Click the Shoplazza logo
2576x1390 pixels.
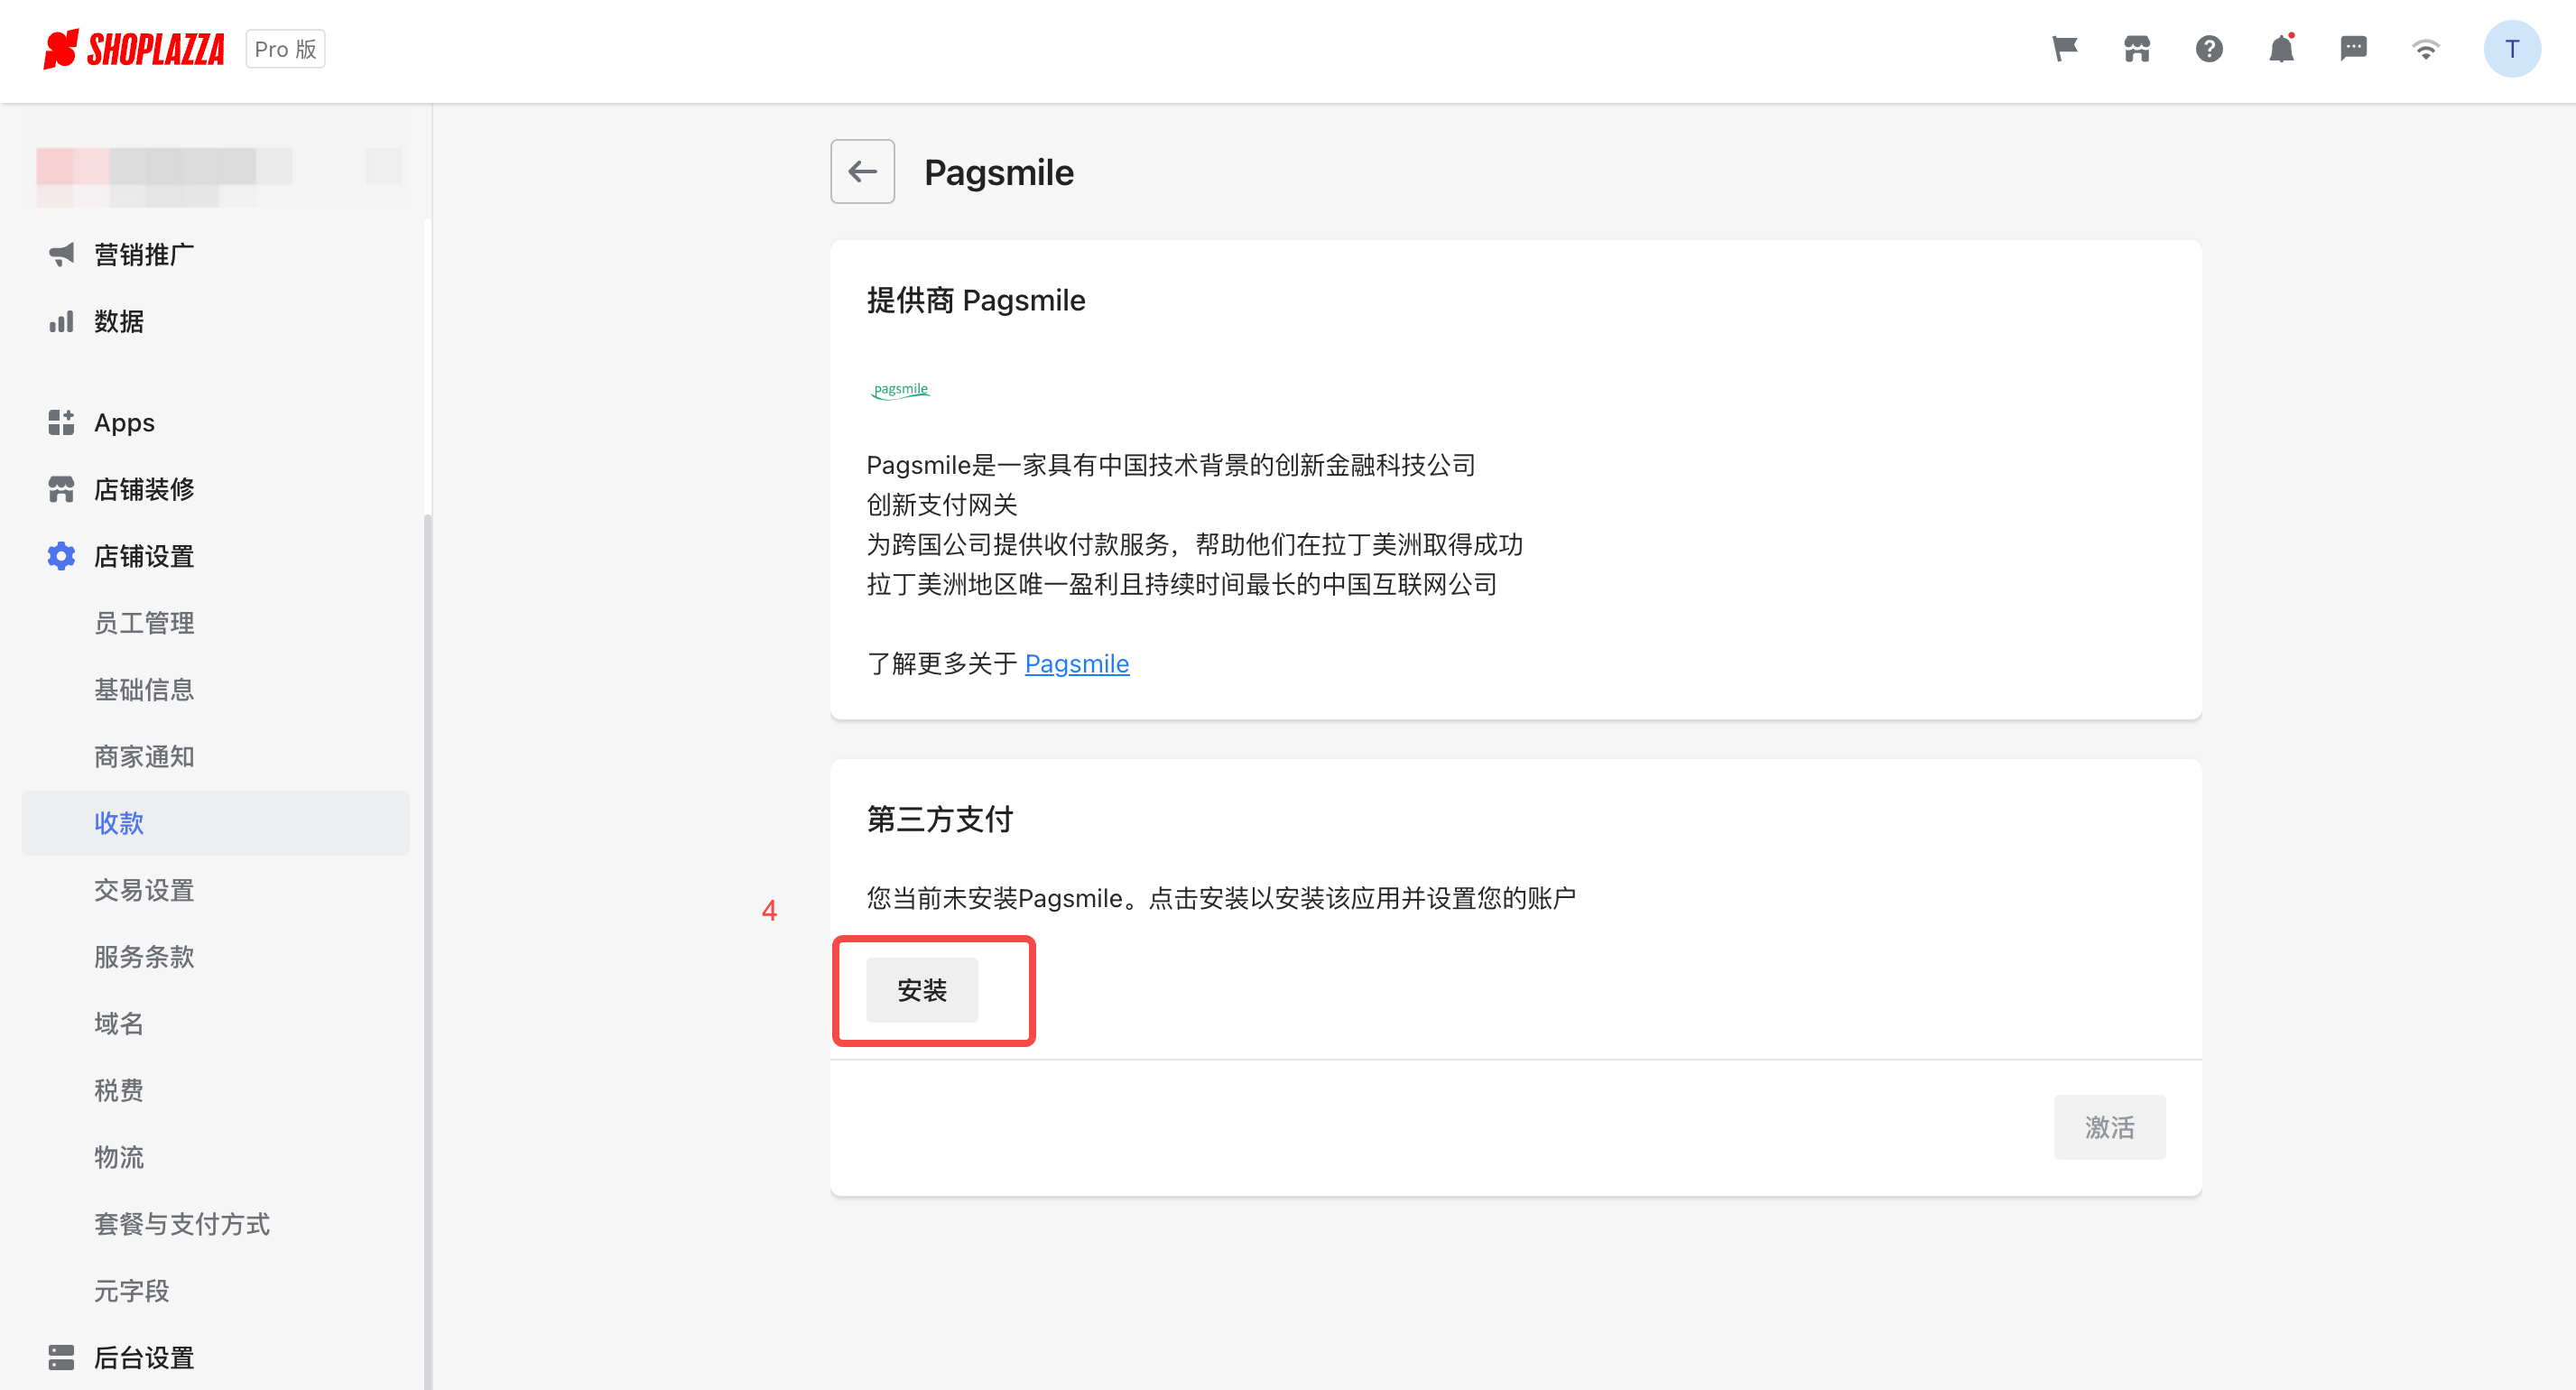134,49
